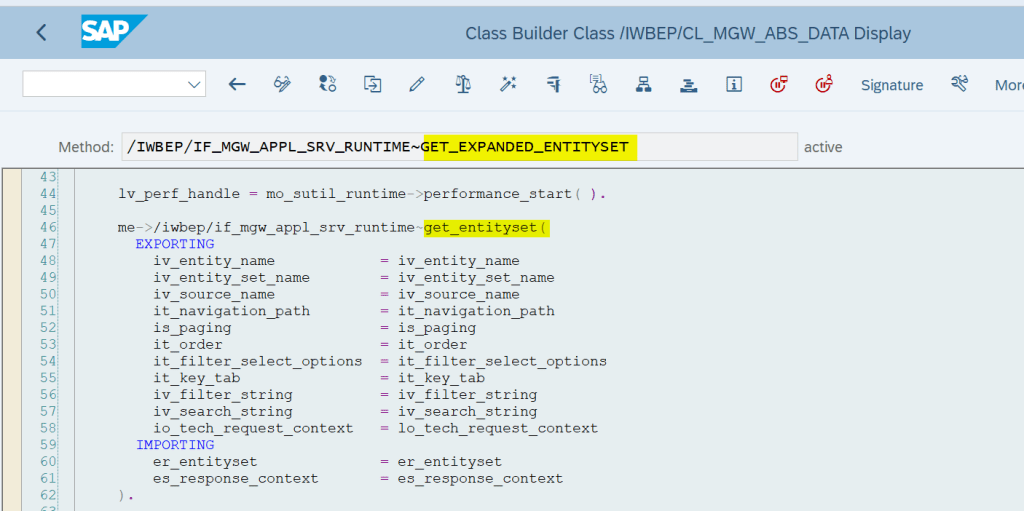Click lo_tech_request_context on line 58
The image size is (1024, 511).
498,429
